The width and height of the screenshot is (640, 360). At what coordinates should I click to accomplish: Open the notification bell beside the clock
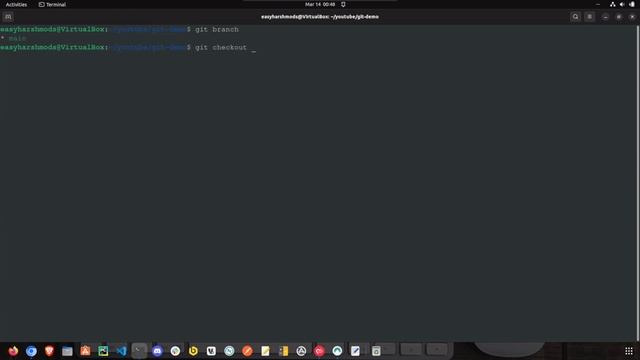(343, 4)
